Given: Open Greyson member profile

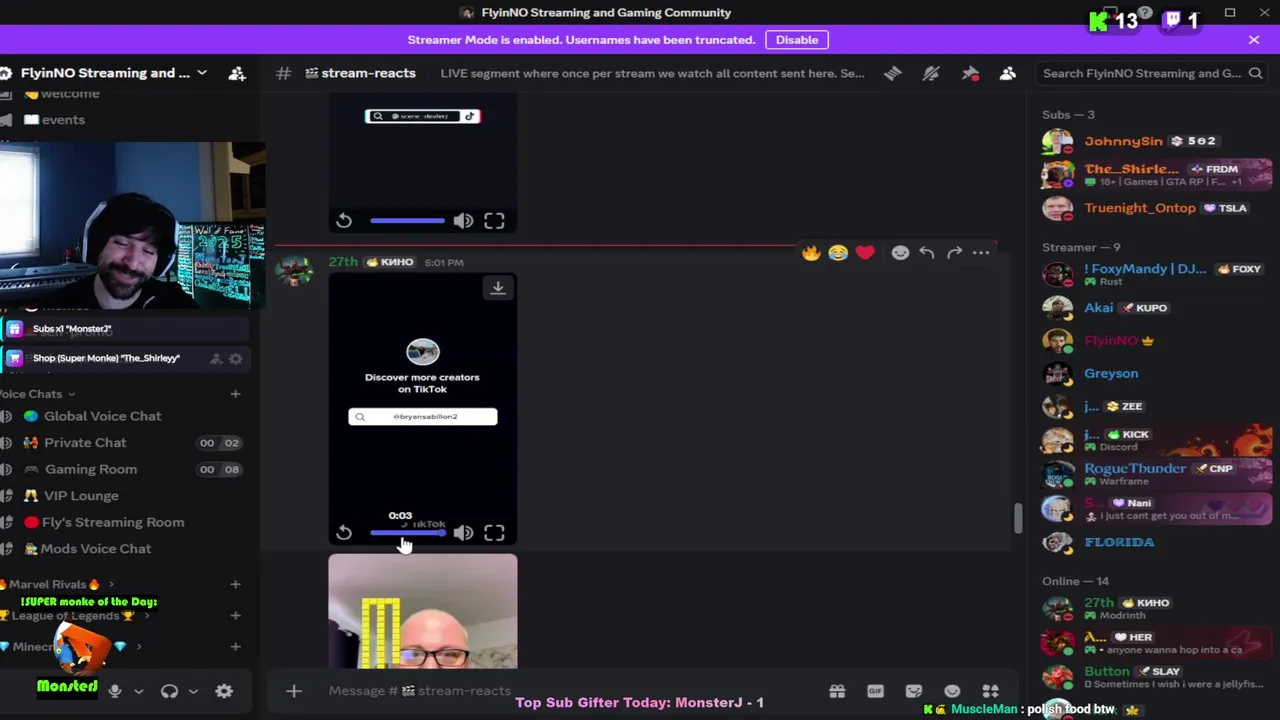Looking at the screenshot, I should [x=1156, y=373].
